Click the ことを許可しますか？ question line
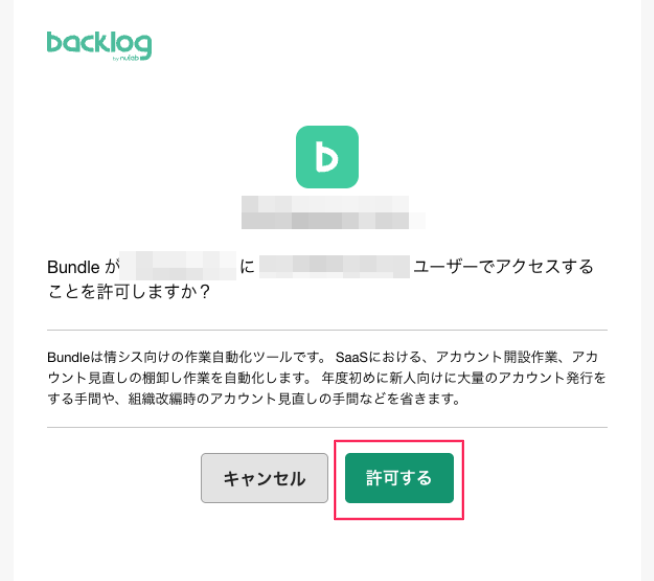 click(x=129, y=292)
